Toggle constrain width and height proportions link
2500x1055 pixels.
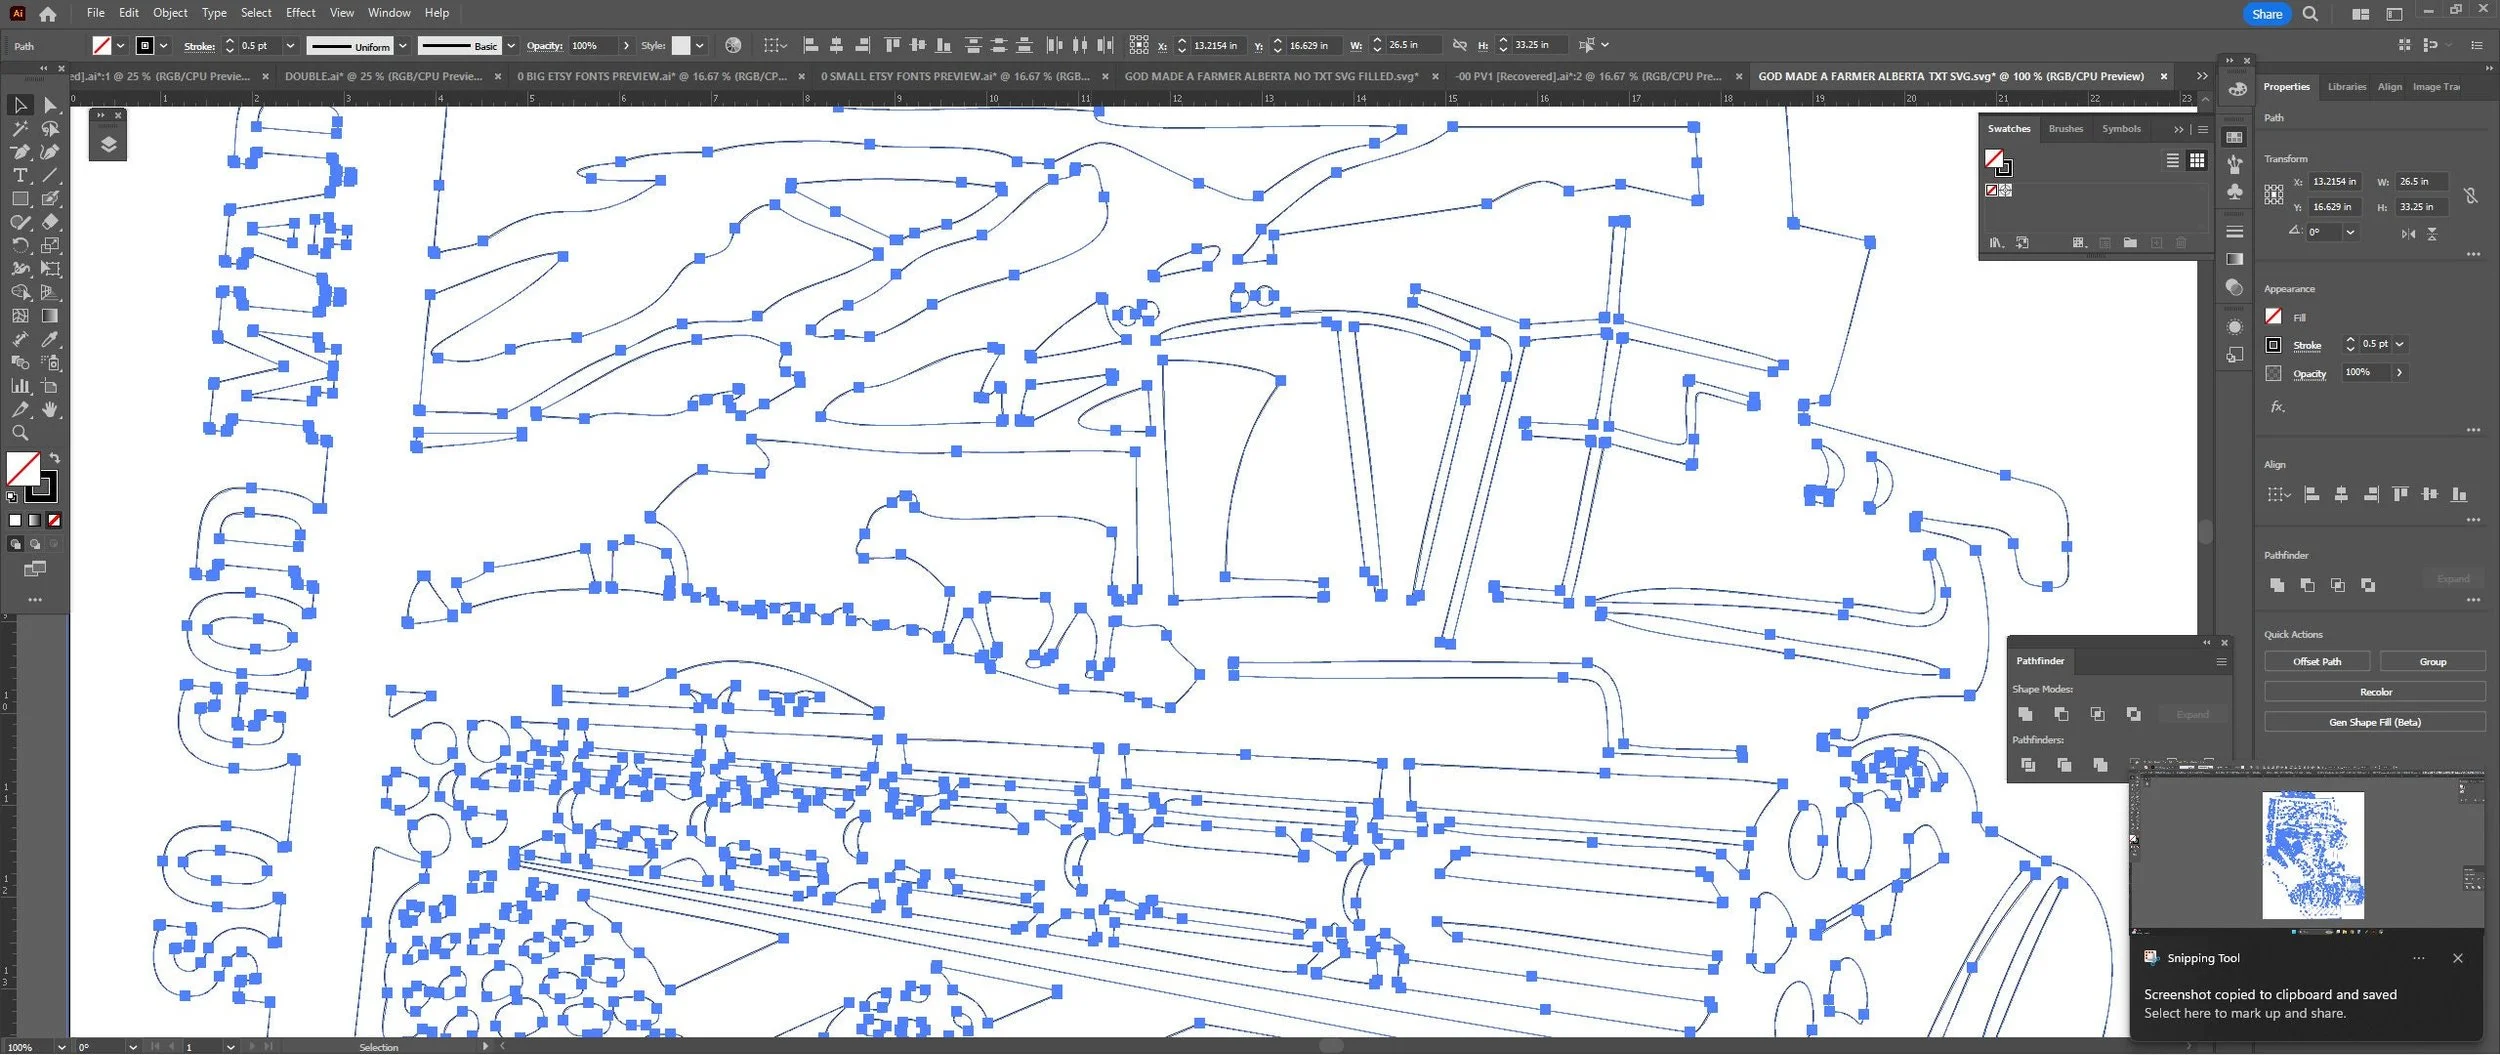coord(2470,195)
